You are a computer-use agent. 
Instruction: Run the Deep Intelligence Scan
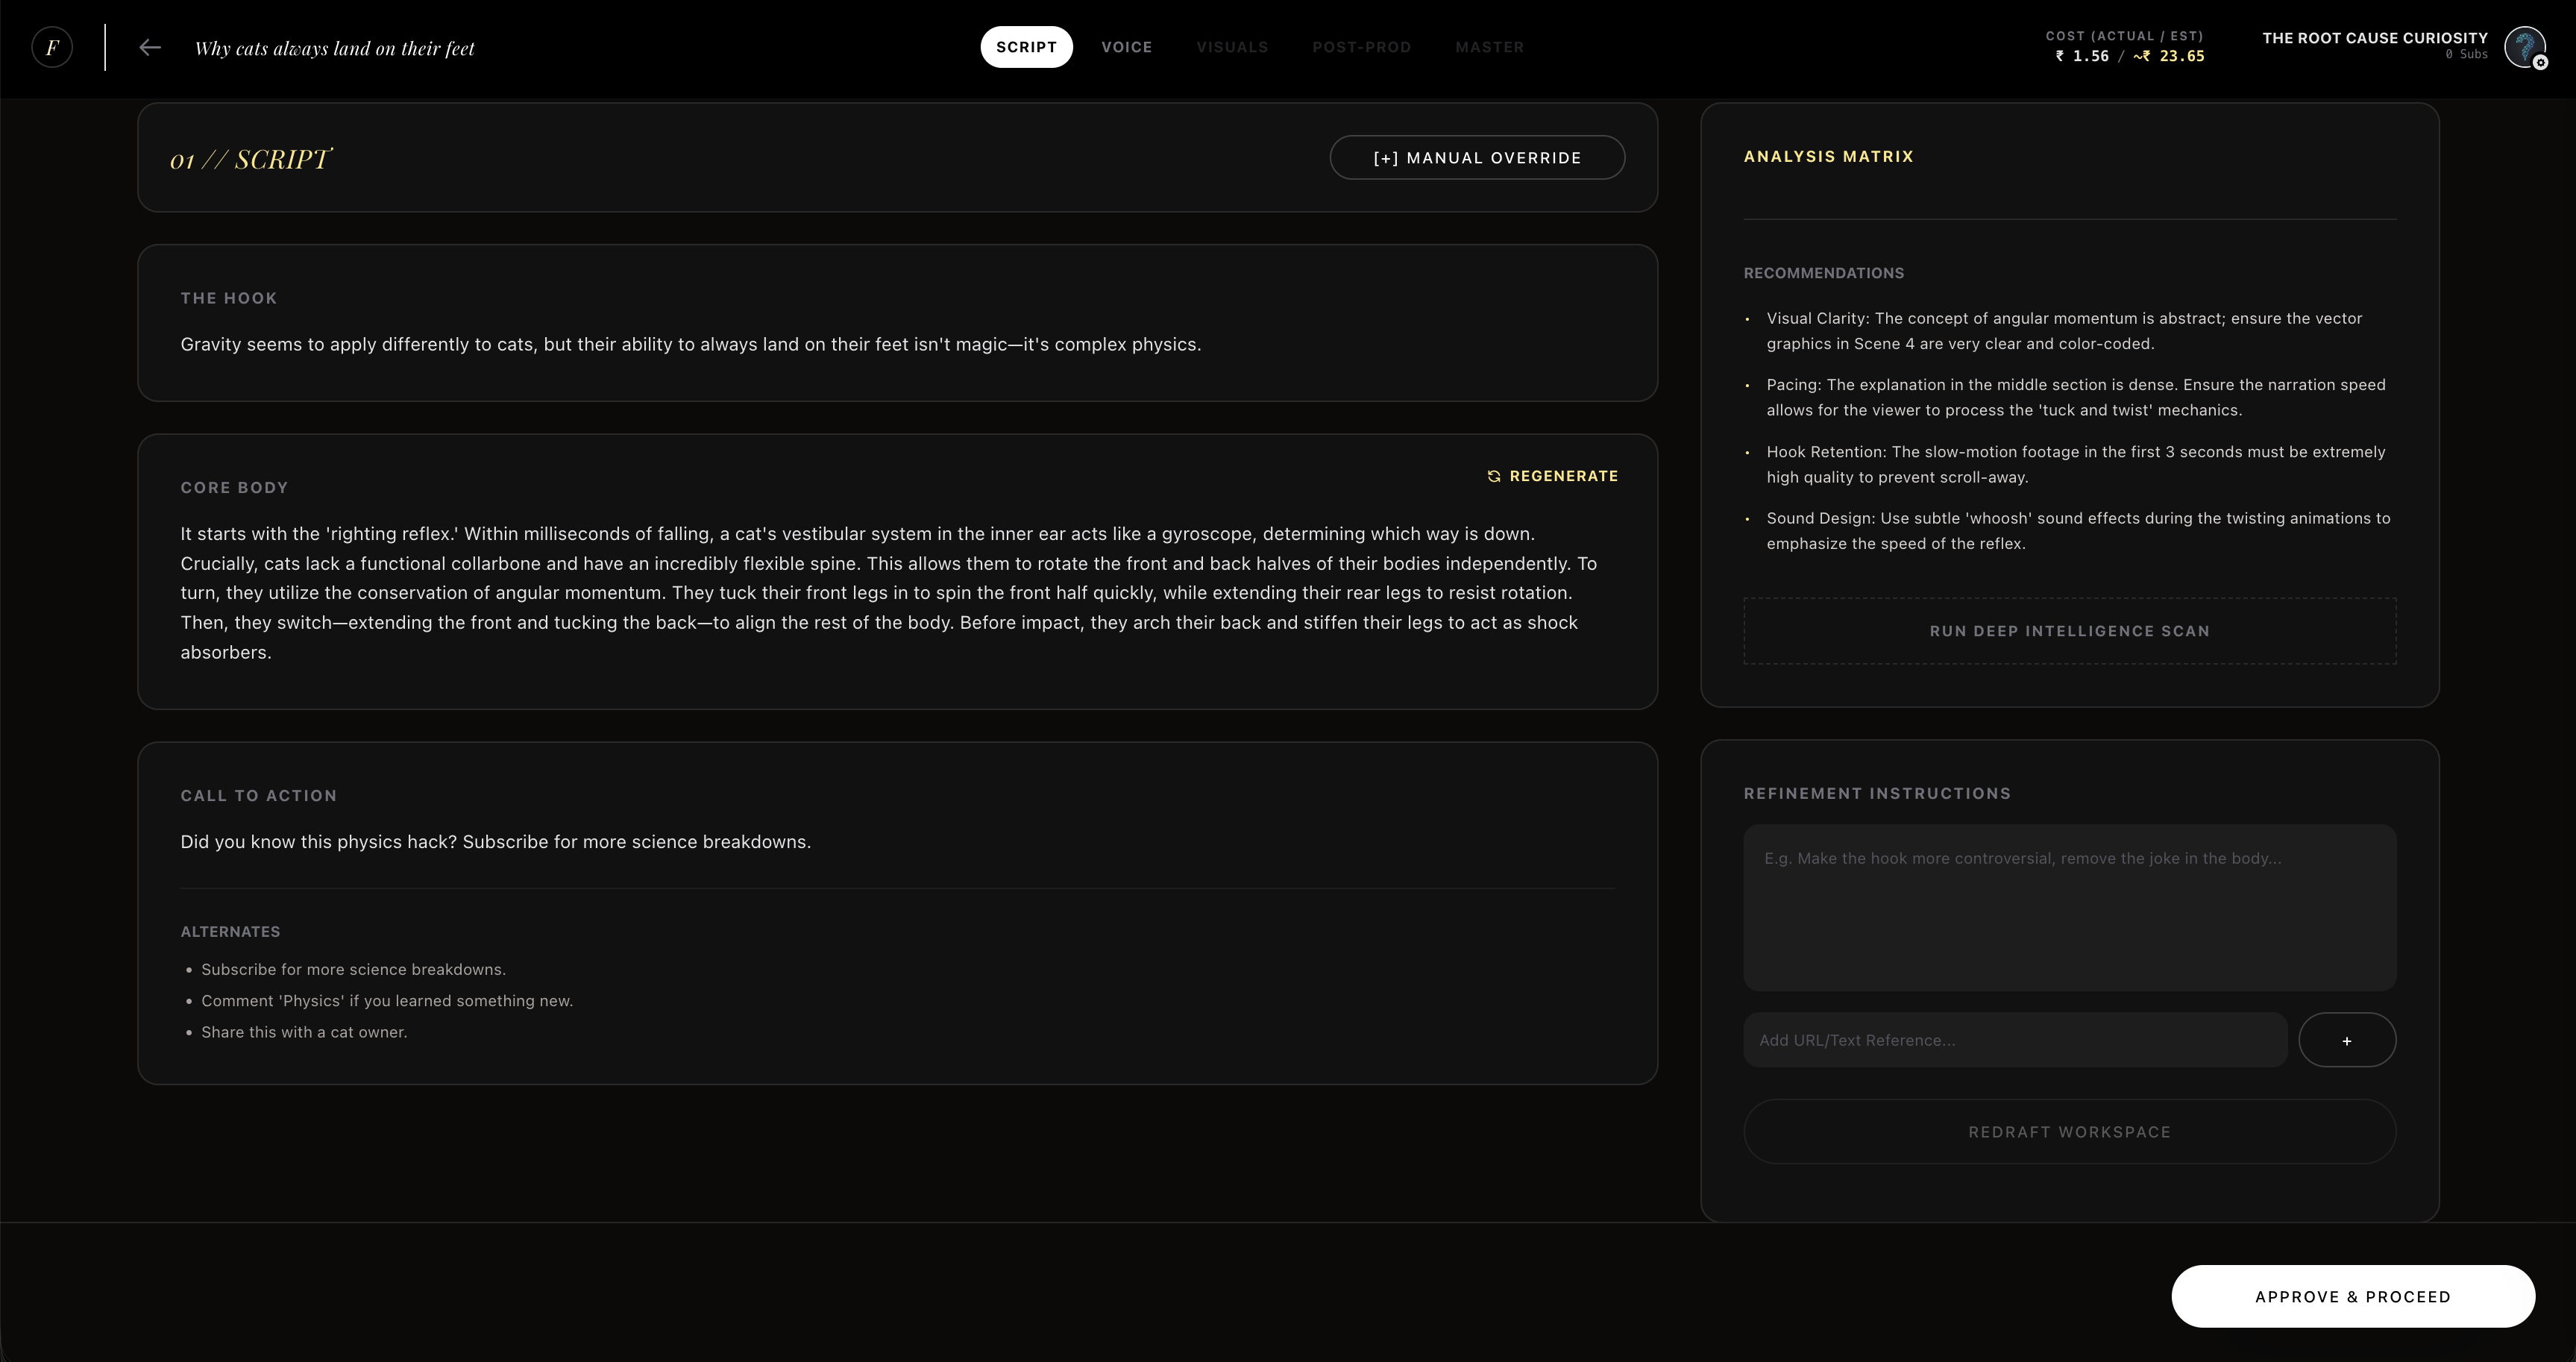(2069, 631)
